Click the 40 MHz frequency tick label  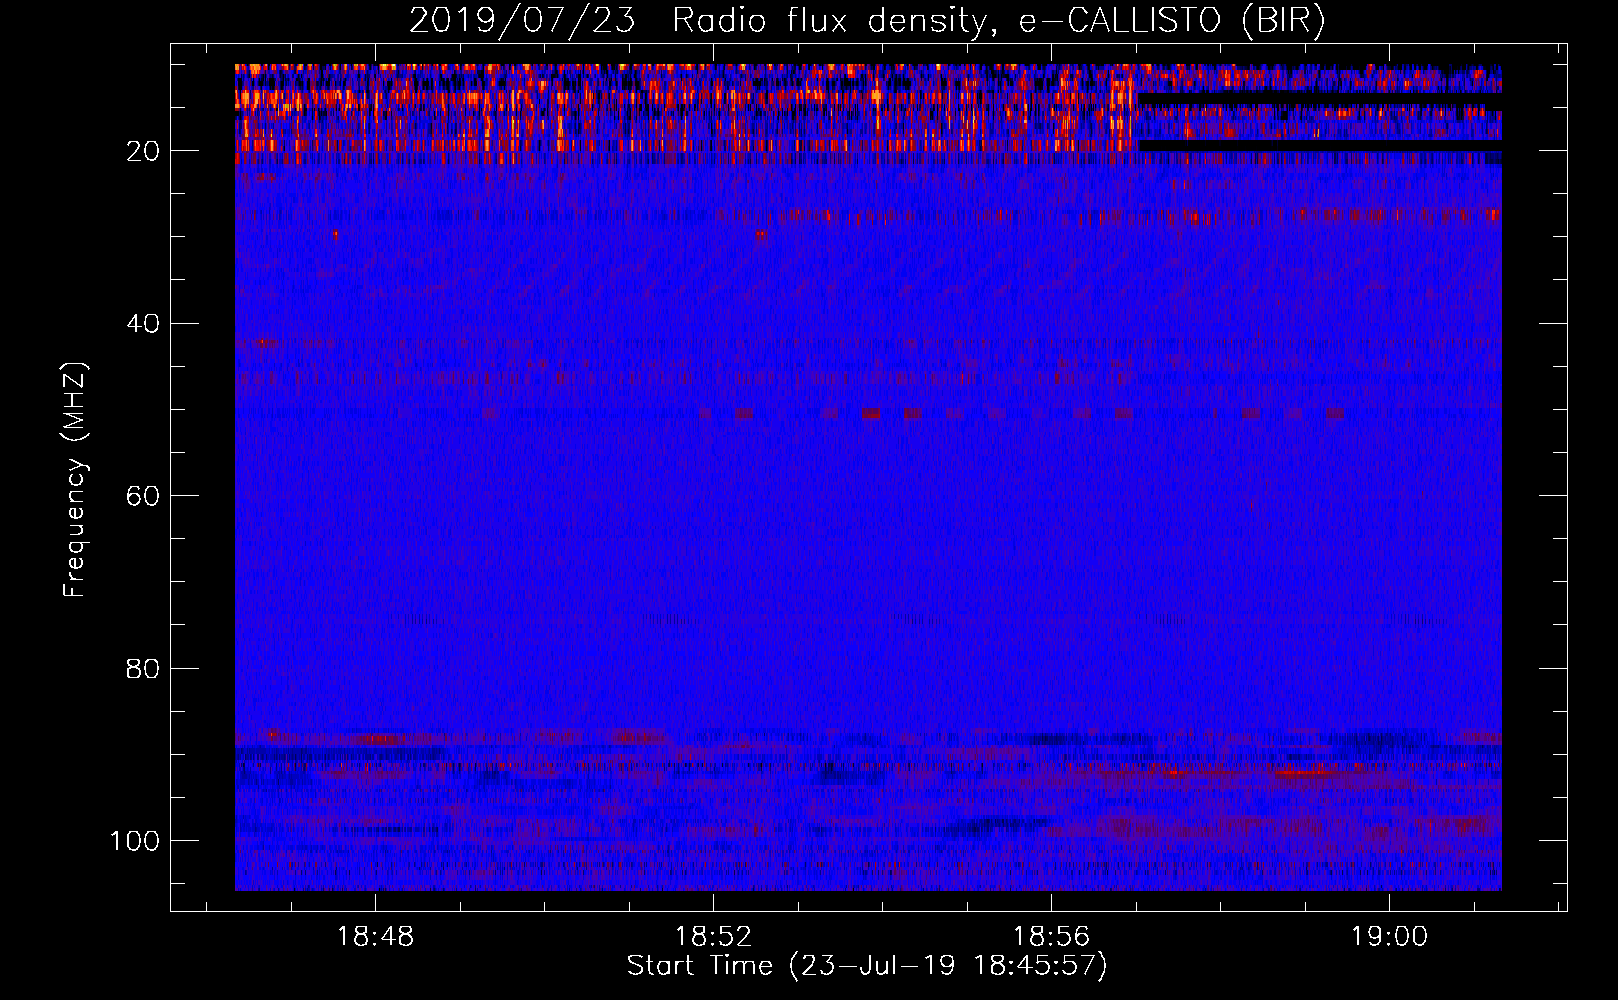click(143, 324)
